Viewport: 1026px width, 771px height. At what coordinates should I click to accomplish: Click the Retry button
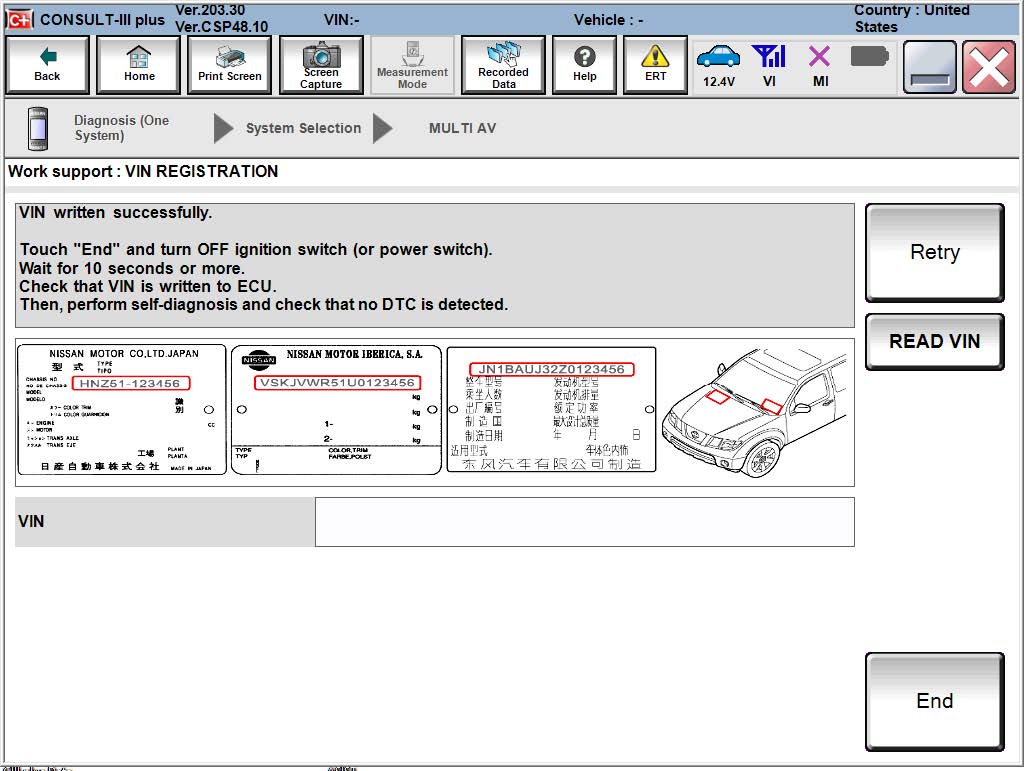[934, 253]
